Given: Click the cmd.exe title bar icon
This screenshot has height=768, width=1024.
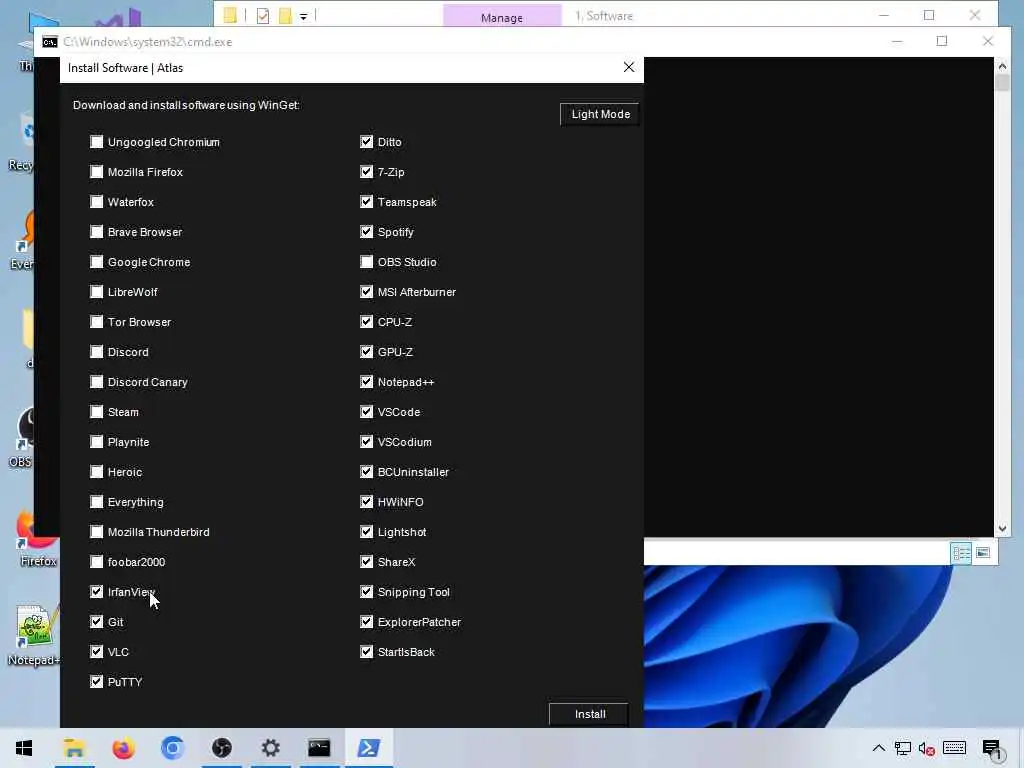Looking at the screenshot, I should pos(50,42).
